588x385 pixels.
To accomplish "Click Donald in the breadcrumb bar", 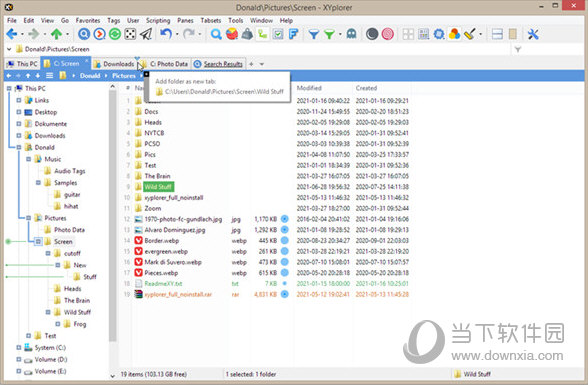I will (90, 76).
